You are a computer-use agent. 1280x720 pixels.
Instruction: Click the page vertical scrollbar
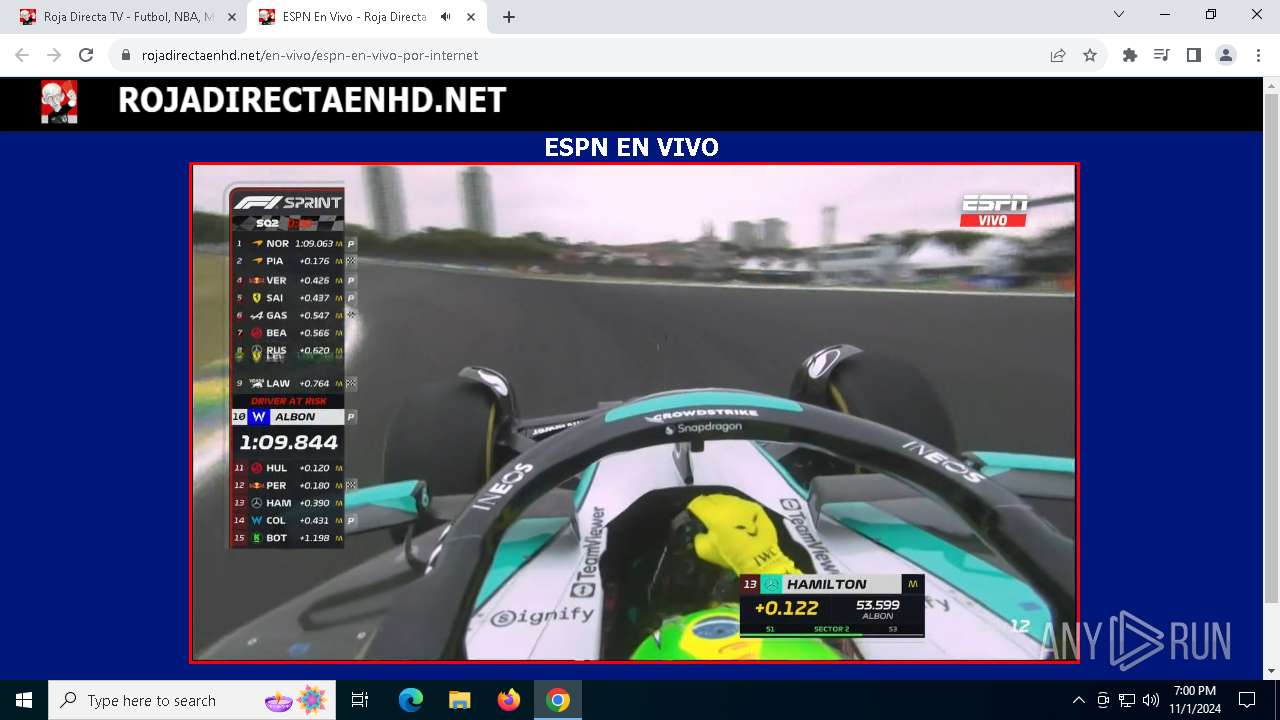coord(1271,350)
